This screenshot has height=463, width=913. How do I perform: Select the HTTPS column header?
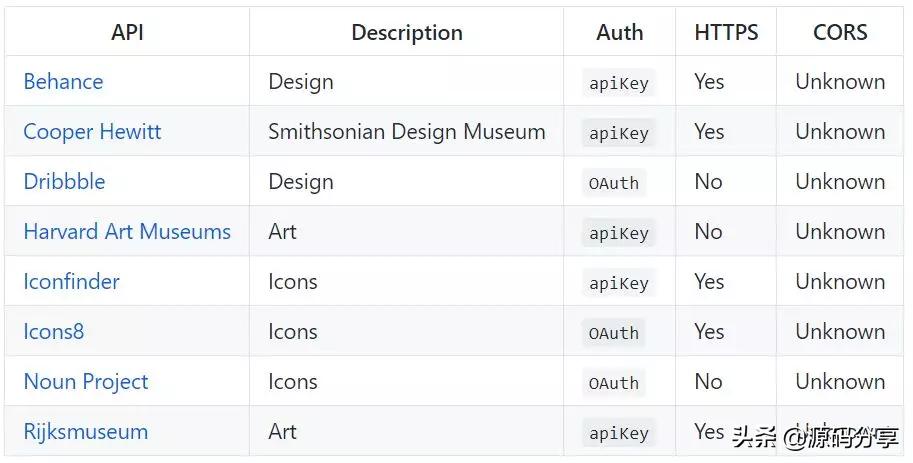[726, 32]
